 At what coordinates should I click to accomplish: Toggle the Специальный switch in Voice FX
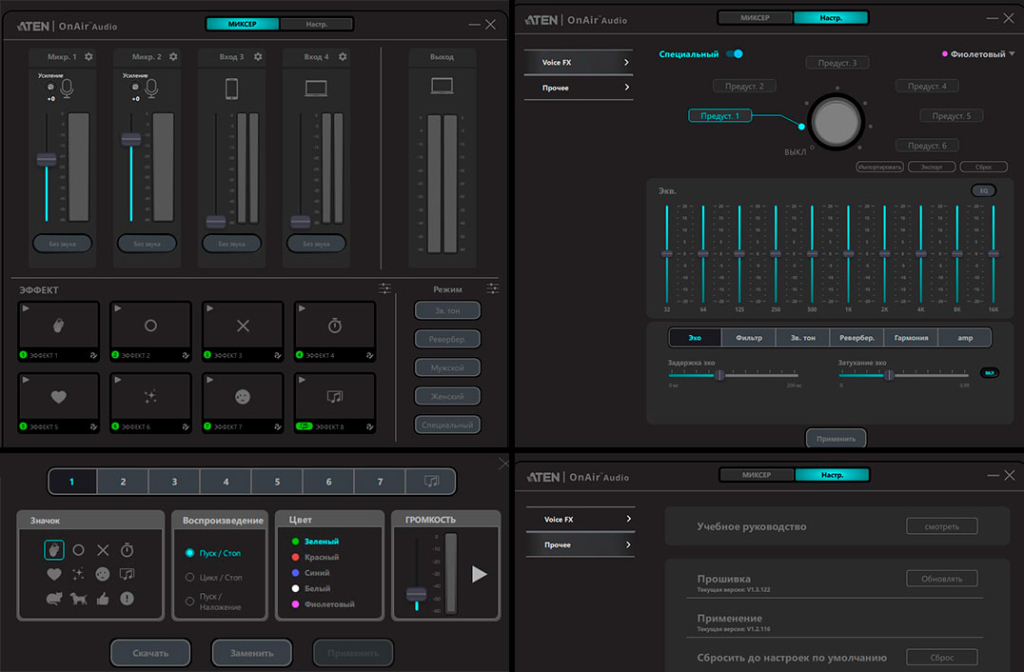click(735, 54)
